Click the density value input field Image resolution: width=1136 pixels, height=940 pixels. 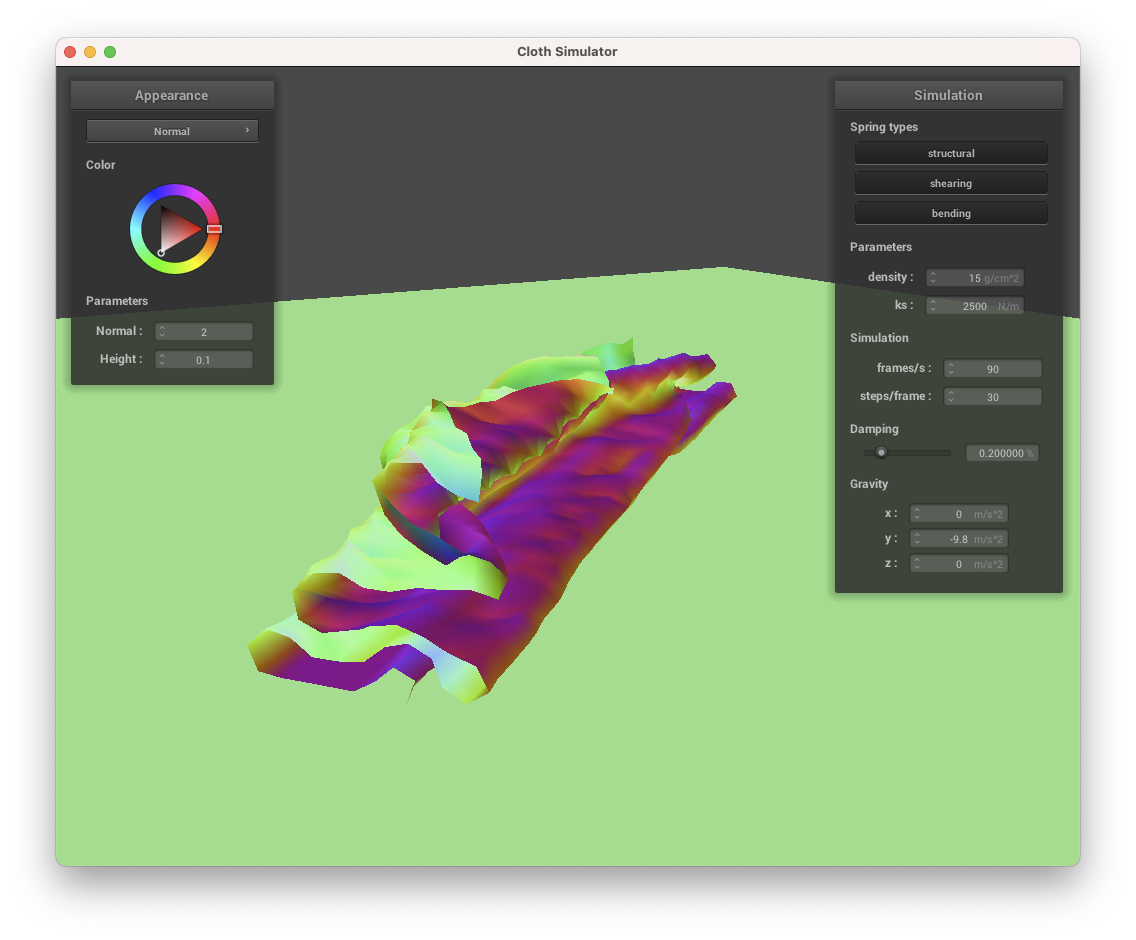coord(980,277)
